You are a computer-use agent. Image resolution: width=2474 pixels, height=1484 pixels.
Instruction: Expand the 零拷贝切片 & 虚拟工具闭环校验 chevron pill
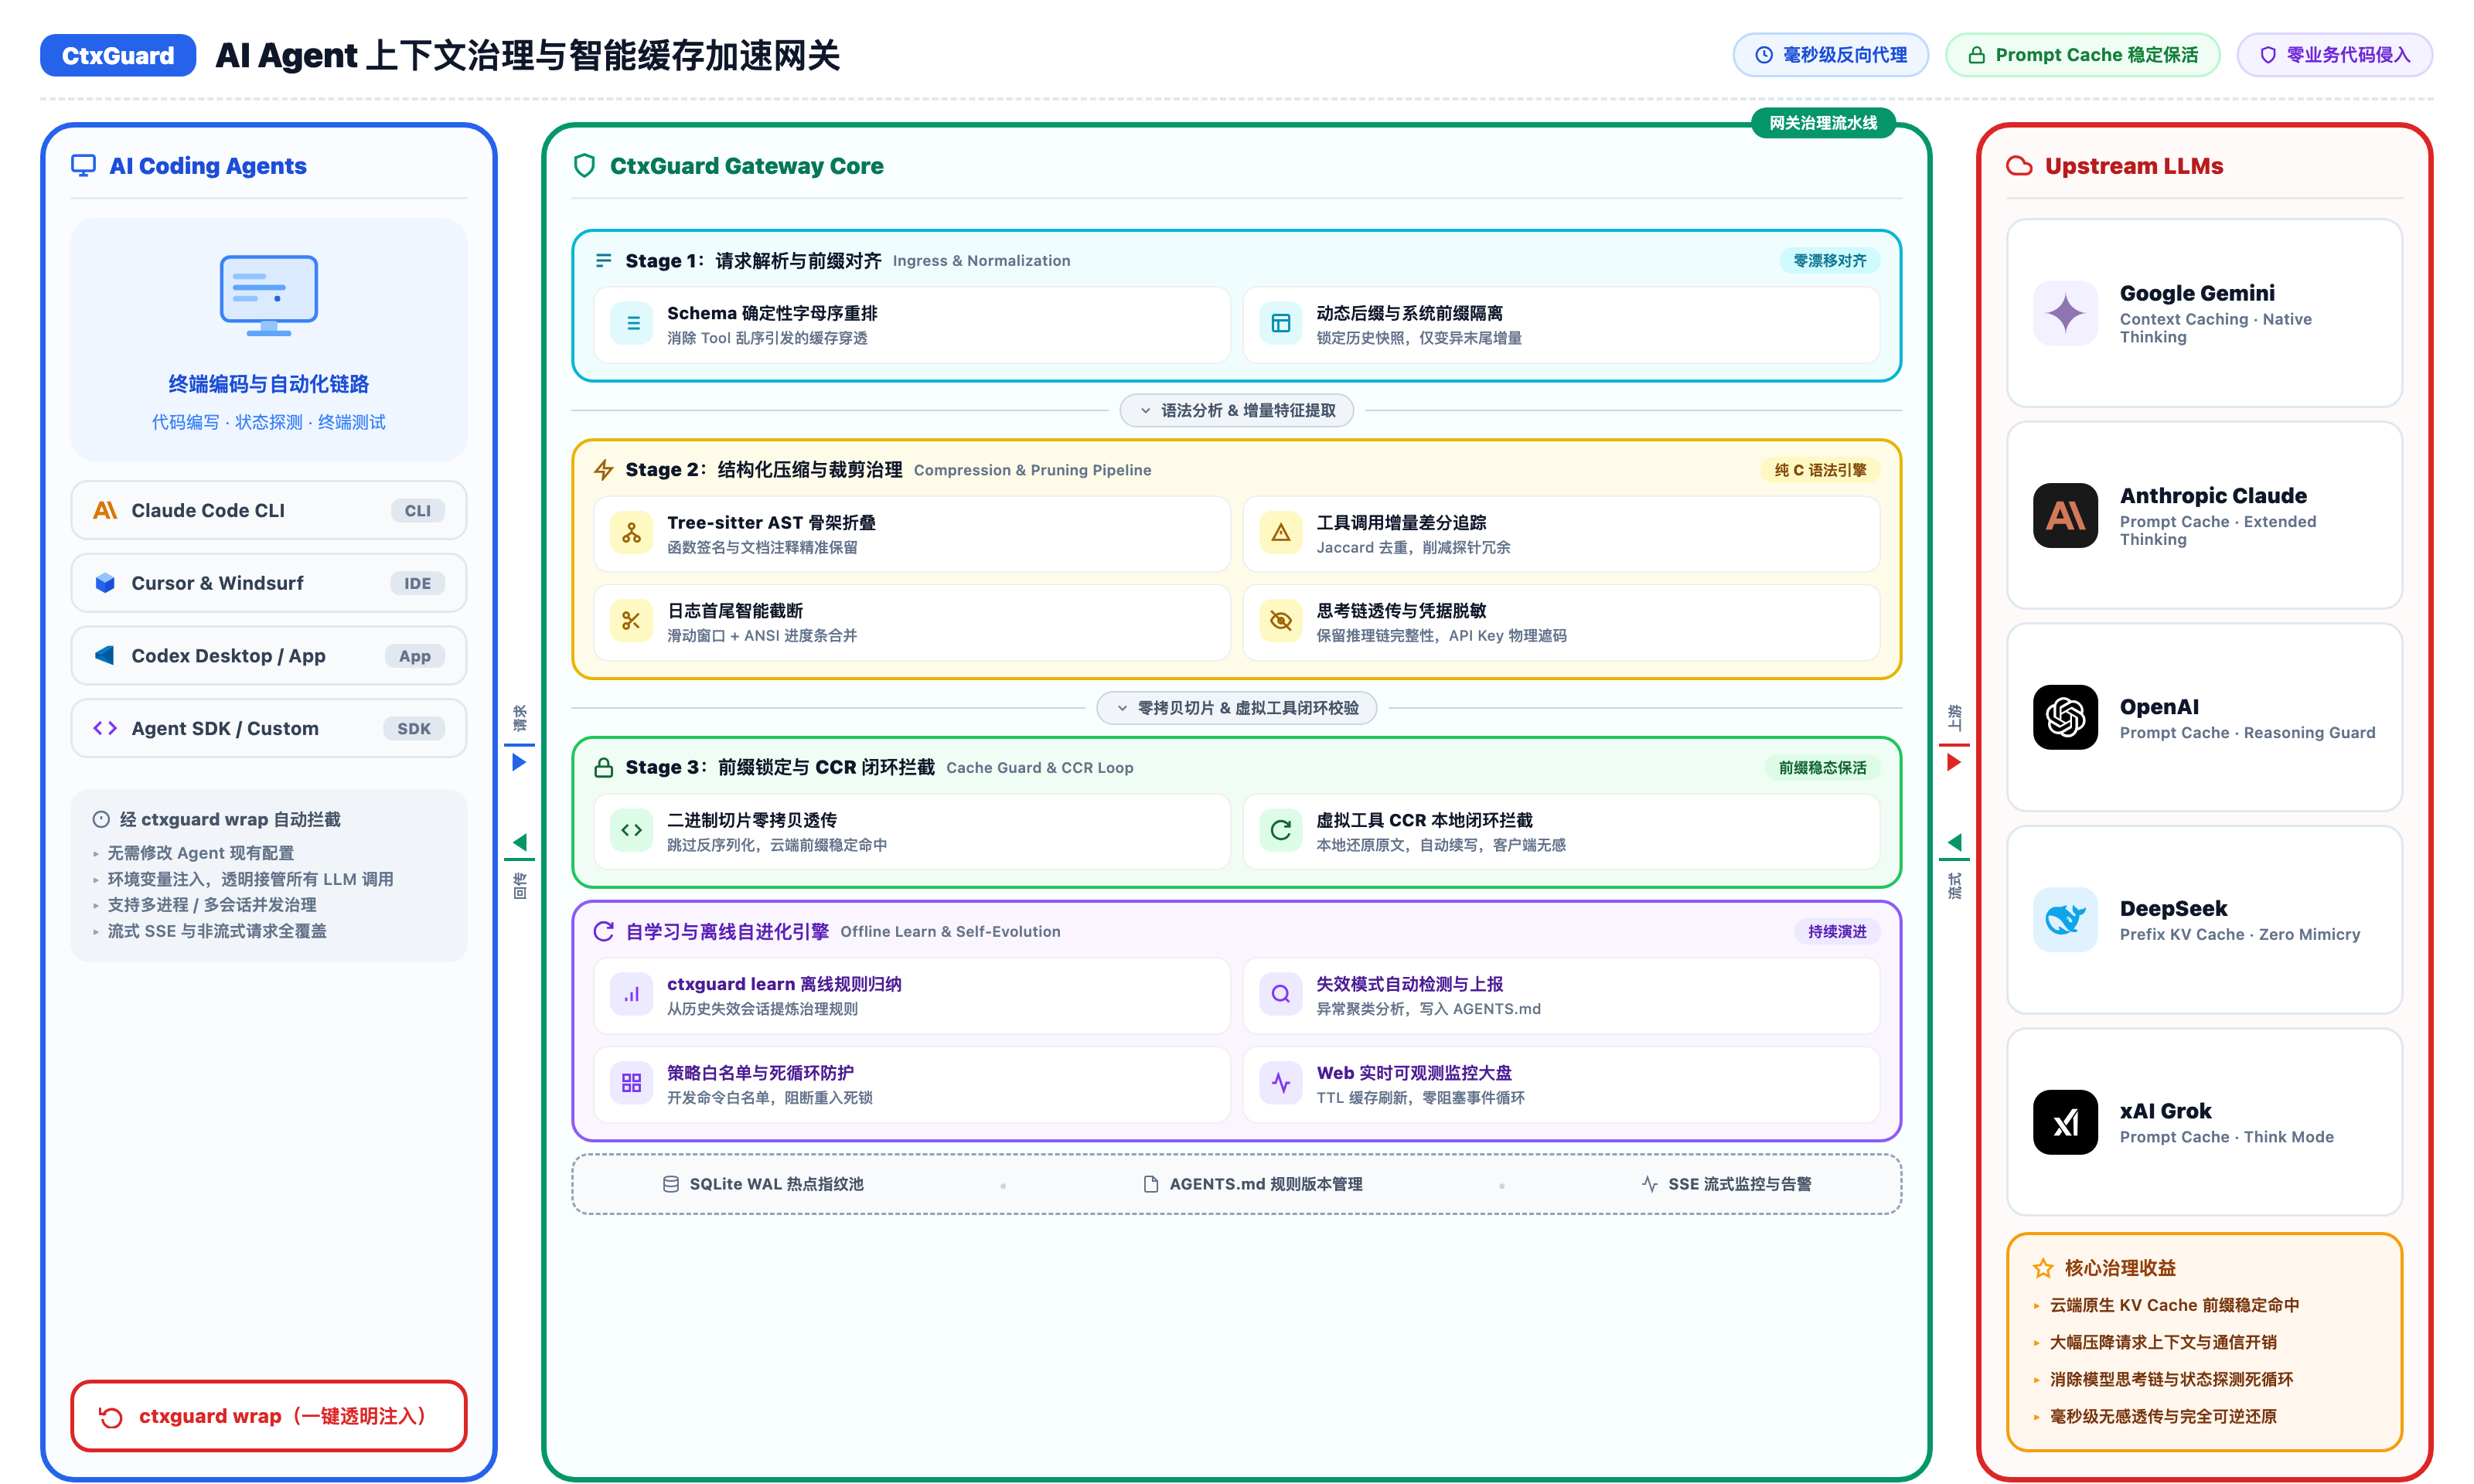point(1236,708)
